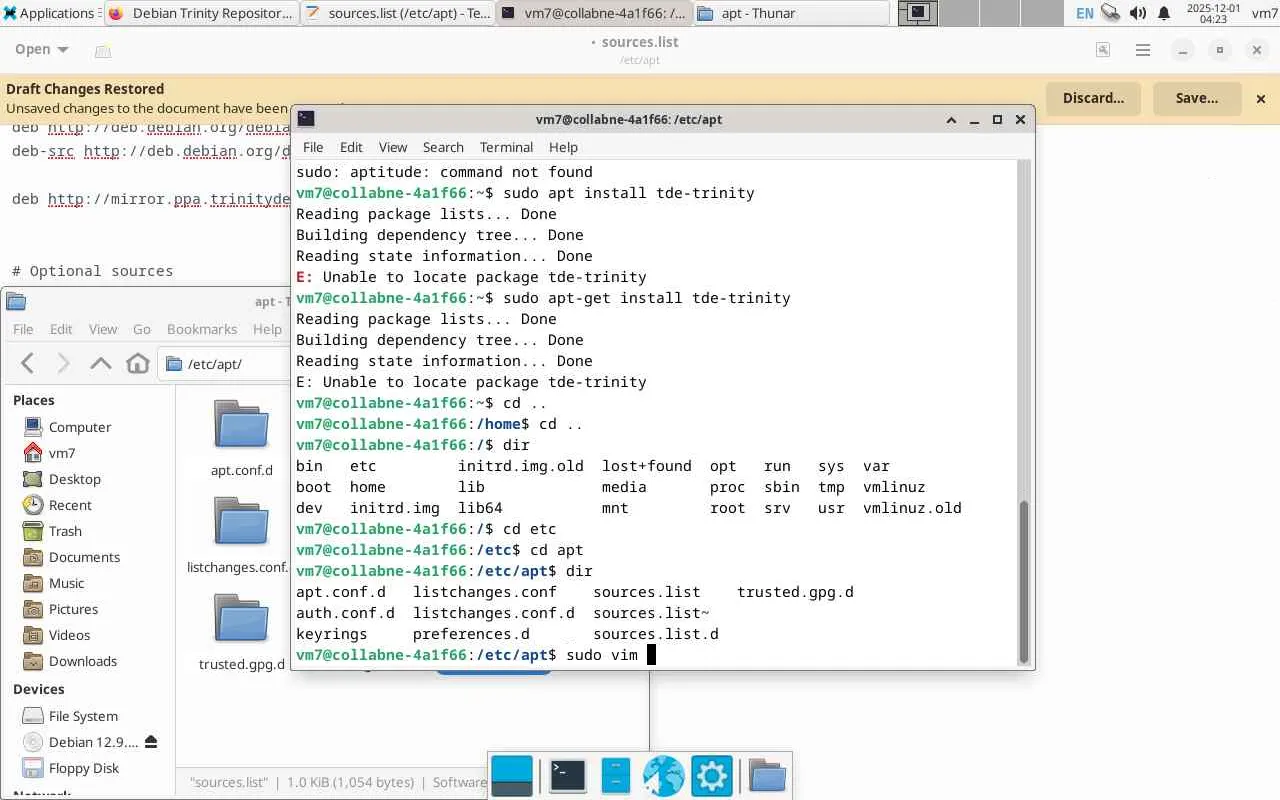Open Thunar's Edit menu

coord(61,329)
